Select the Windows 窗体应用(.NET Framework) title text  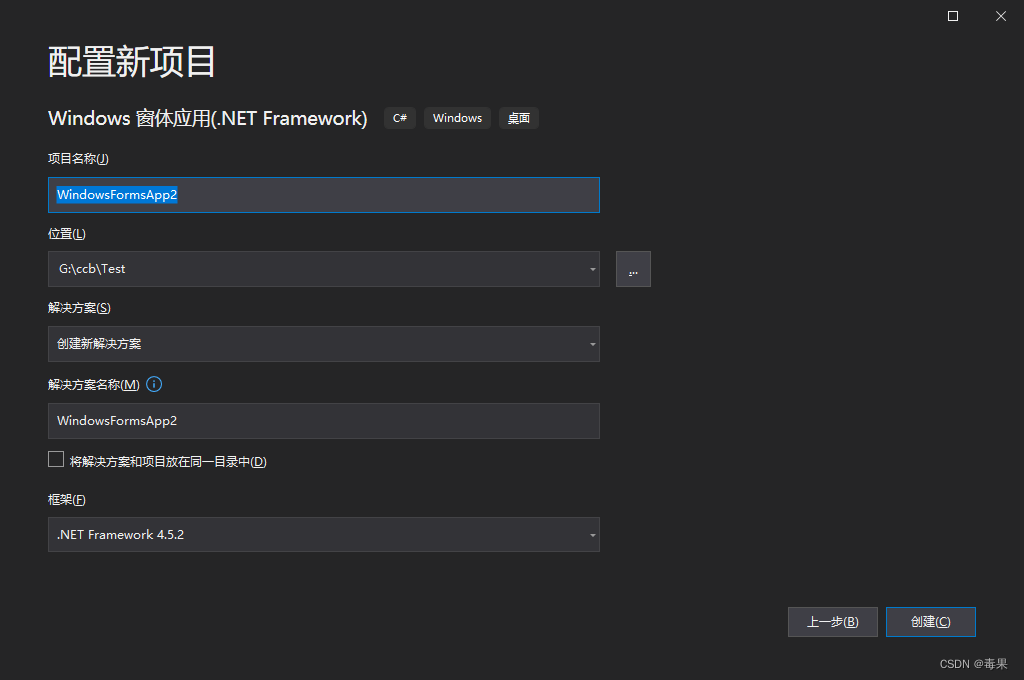pos(207,118)
